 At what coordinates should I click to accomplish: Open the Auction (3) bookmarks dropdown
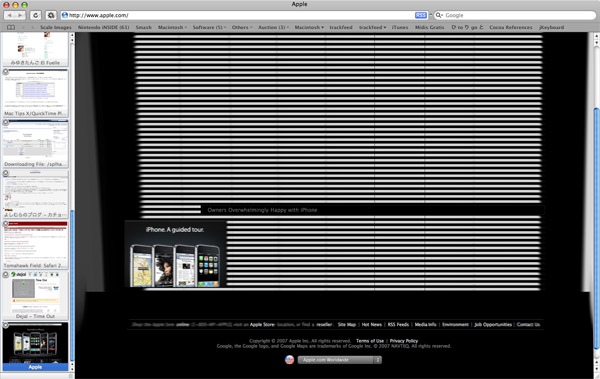(x=273, y=28)
